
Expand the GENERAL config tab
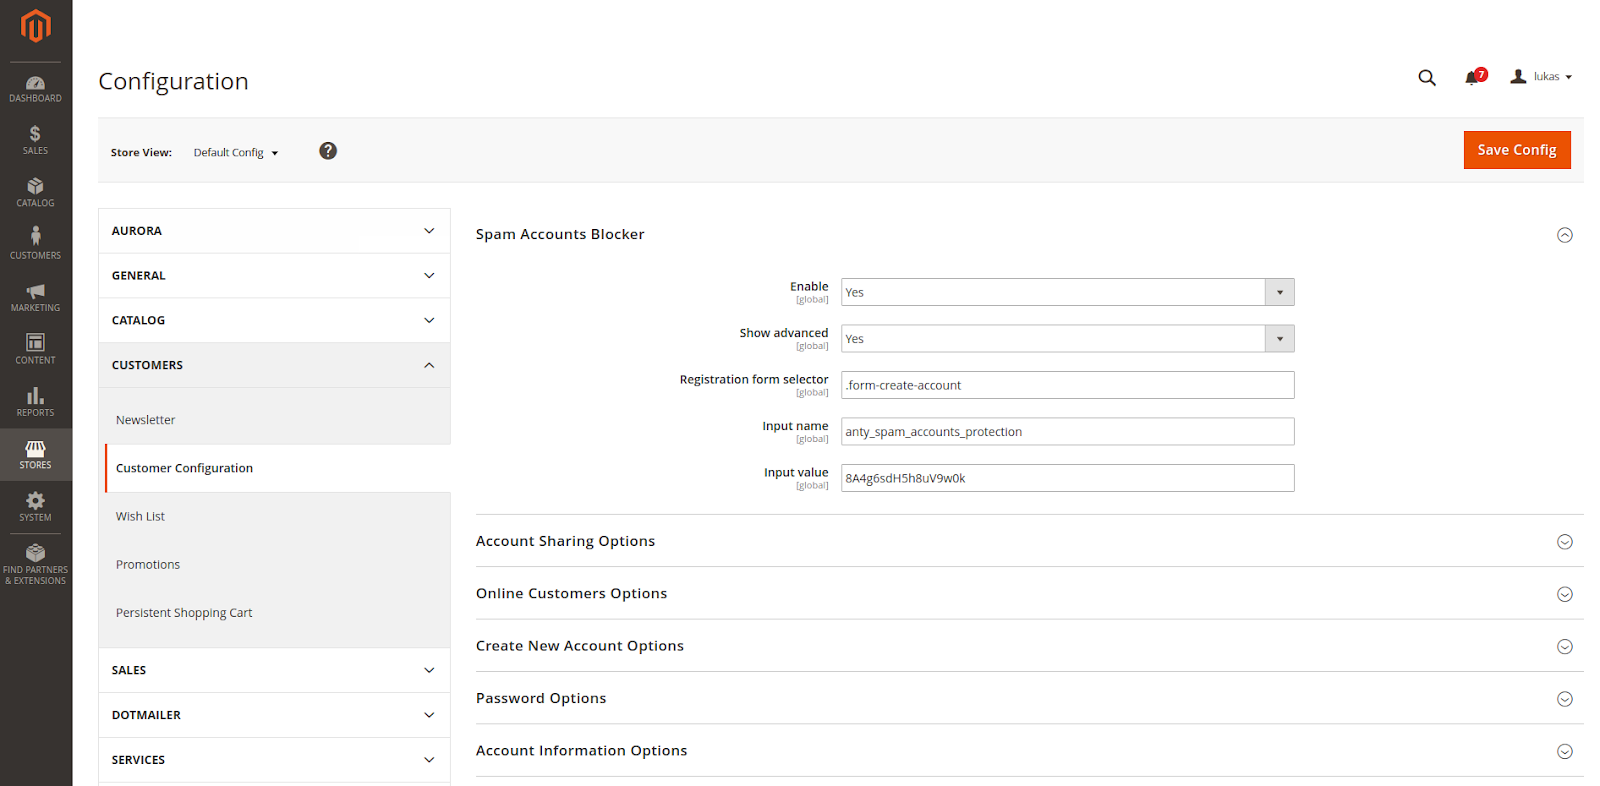[274, 276]
